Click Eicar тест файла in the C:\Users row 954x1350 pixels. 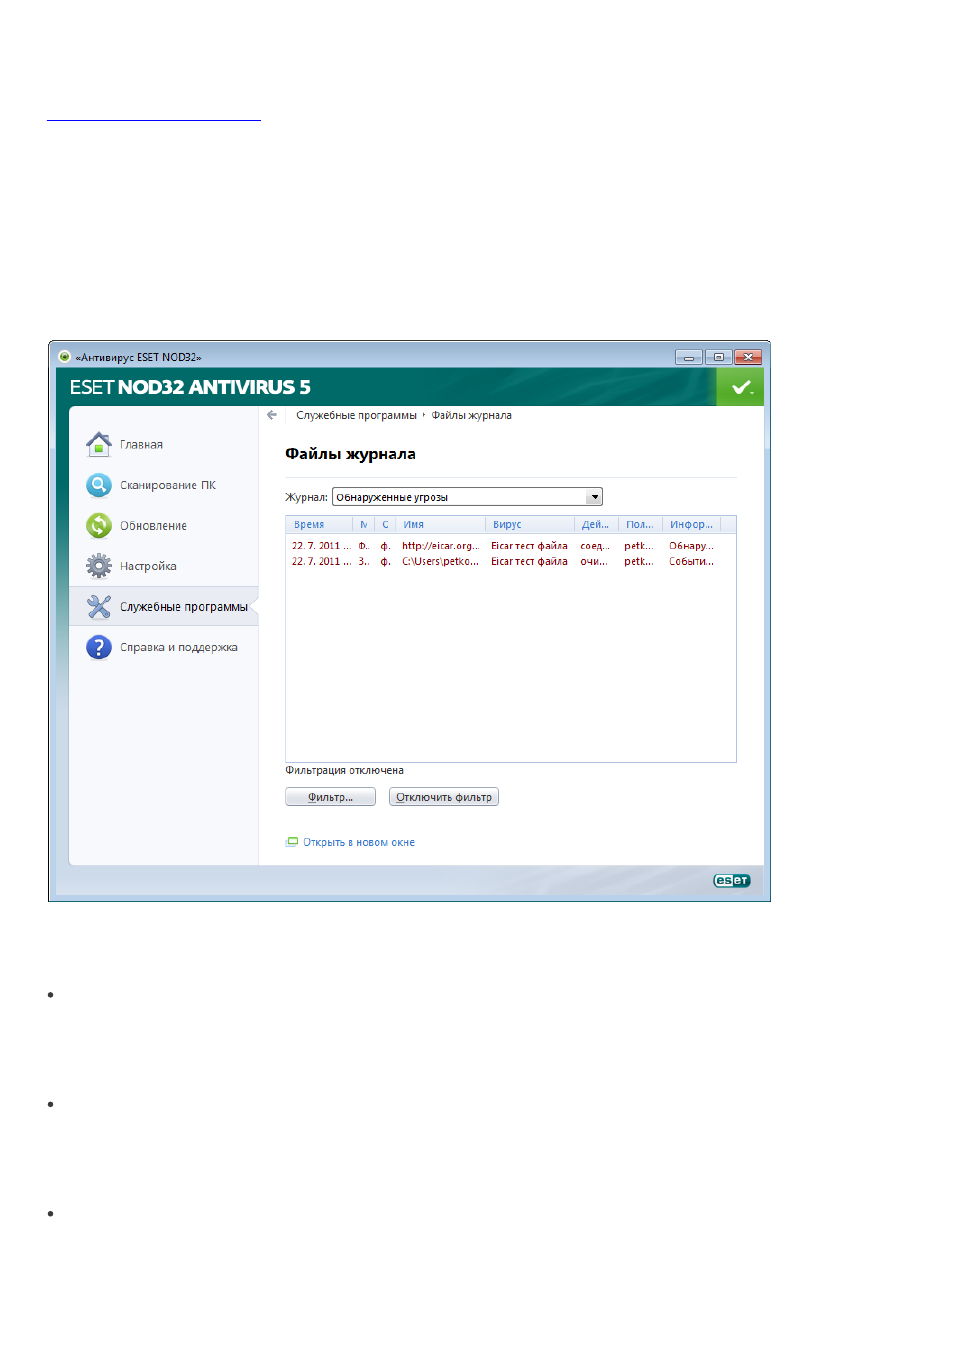coord(529,561)
